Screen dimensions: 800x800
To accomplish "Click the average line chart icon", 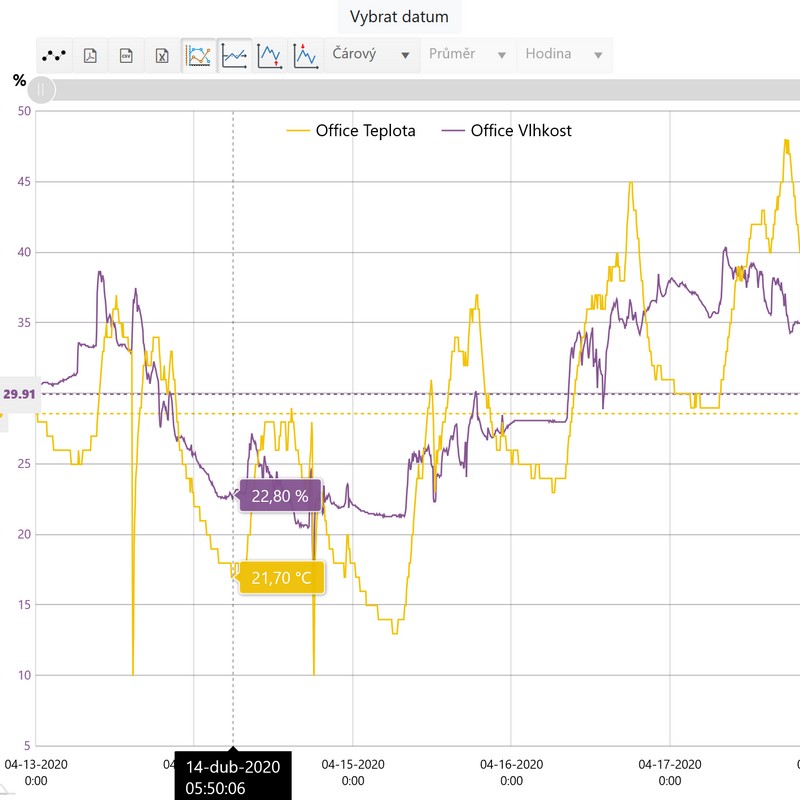I will [235, 55].
